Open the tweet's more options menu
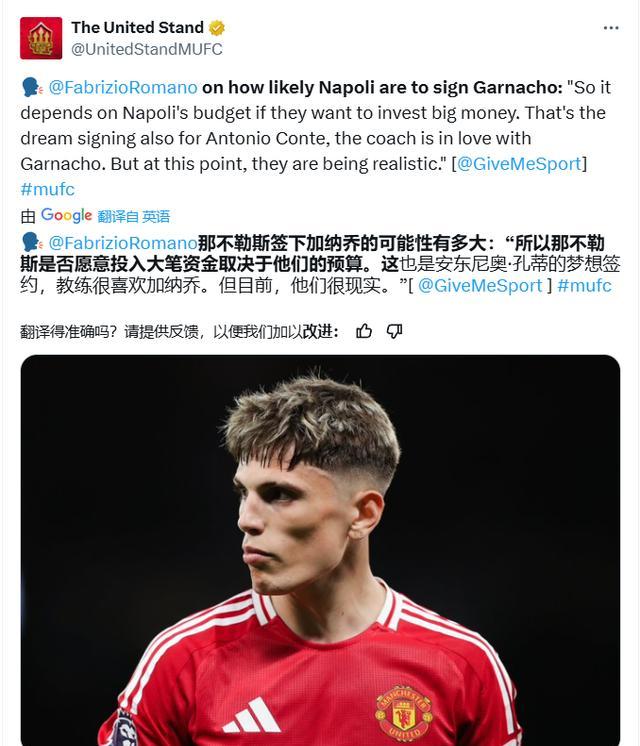640x746 pixels. pyautogui.click(x=610, y=28)
